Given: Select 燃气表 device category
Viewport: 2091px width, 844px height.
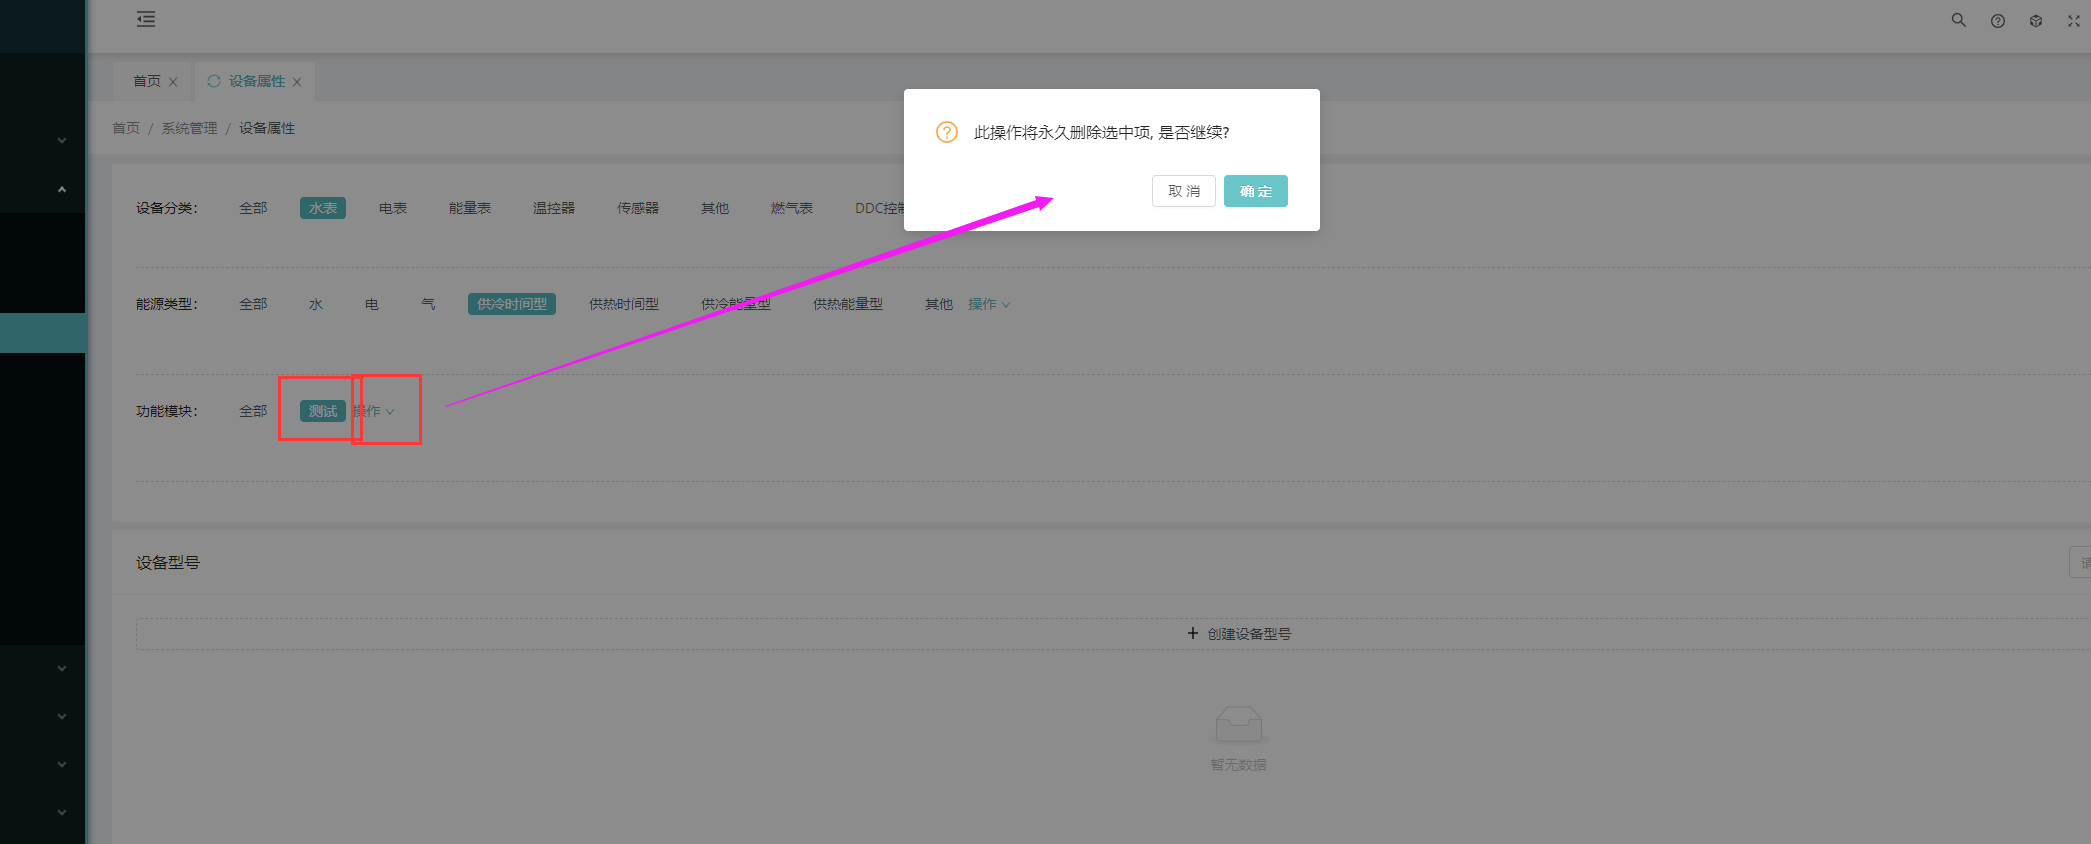Looking at the screenshot, I should click(792, 208).
